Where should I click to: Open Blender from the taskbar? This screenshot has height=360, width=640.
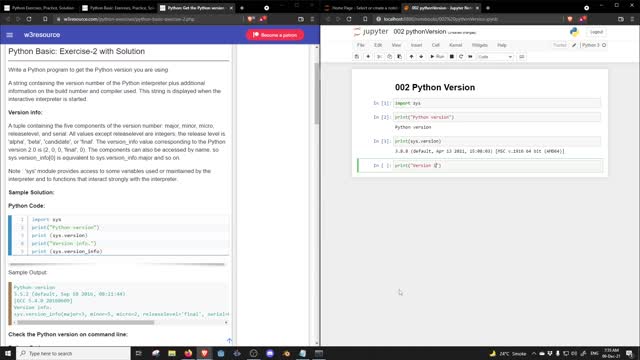tap(286, 353)
